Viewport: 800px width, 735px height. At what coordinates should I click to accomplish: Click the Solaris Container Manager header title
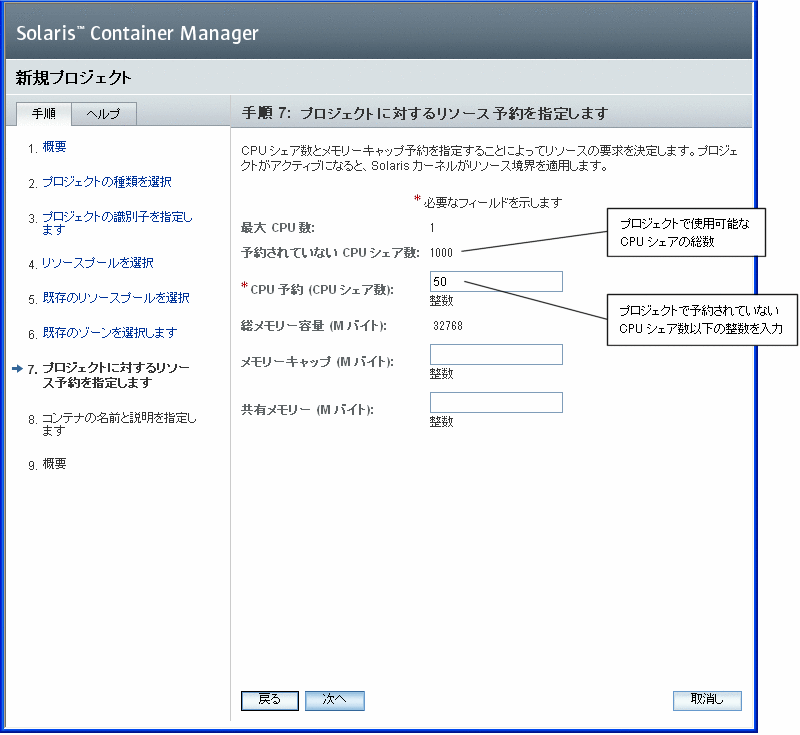click(x=137, y=34)
